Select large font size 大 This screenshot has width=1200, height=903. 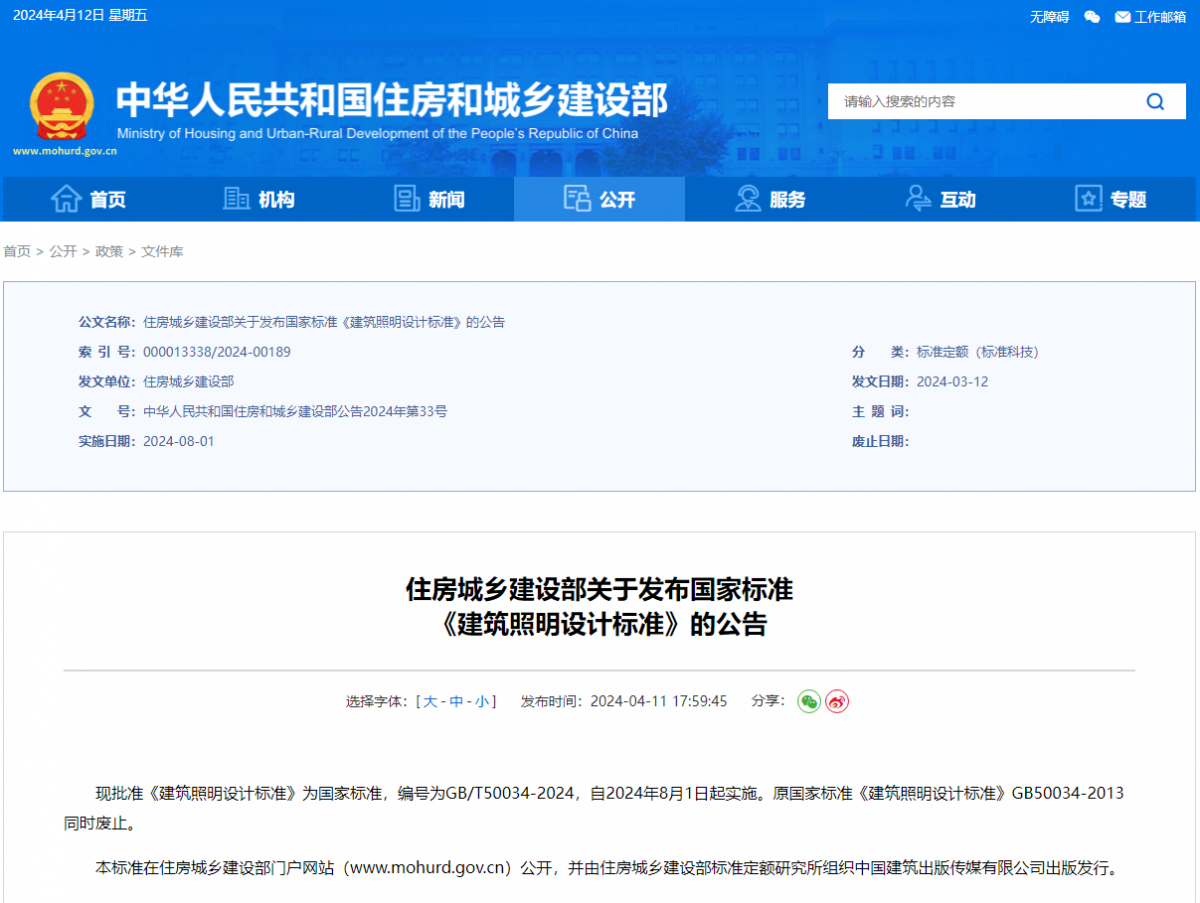pyautogui.click(x=430, y=701)
